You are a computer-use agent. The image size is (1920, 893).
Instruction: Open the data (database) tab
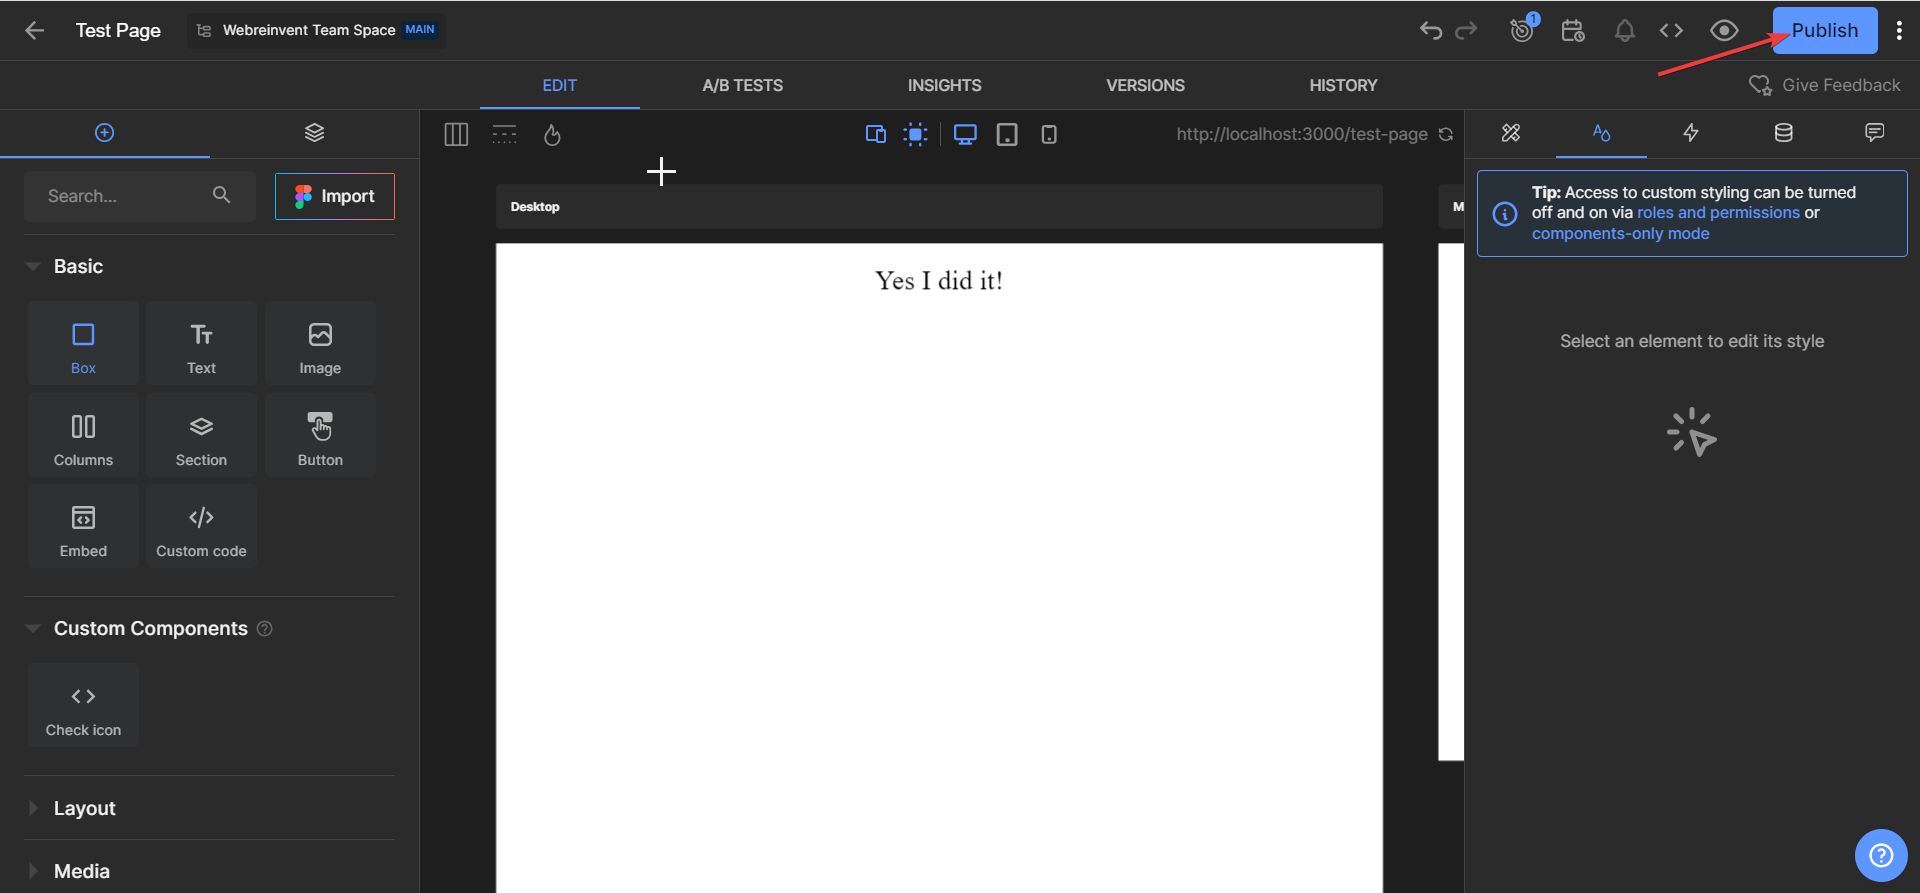1783,133
